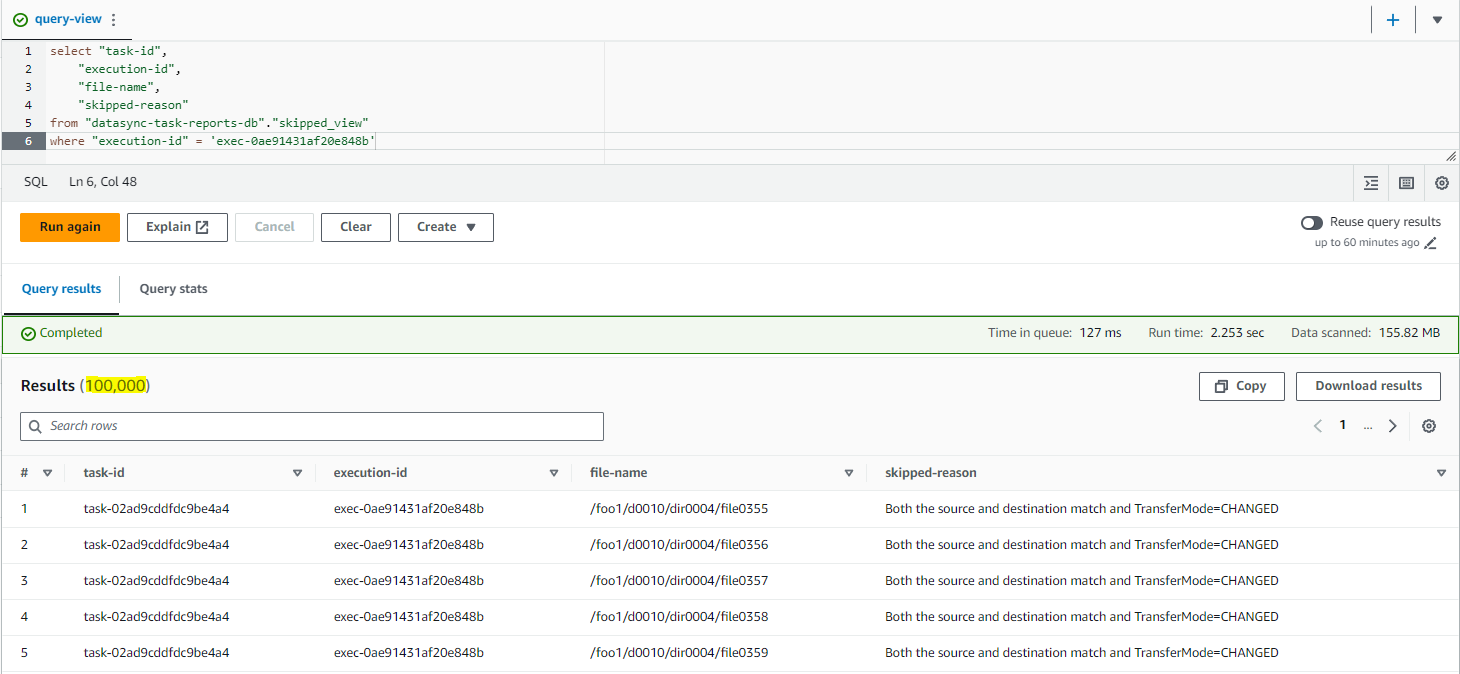Screen dimensions: 1460x674
Task: Edit reuse duration via the pencil icon
Action: pos(1431,242)
